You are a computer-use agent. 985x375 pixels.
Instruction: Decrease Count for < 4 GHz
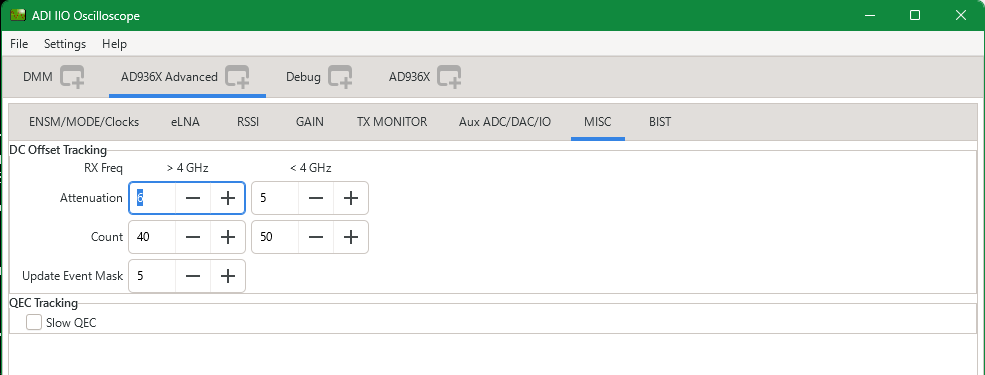(x=316, y=237)
